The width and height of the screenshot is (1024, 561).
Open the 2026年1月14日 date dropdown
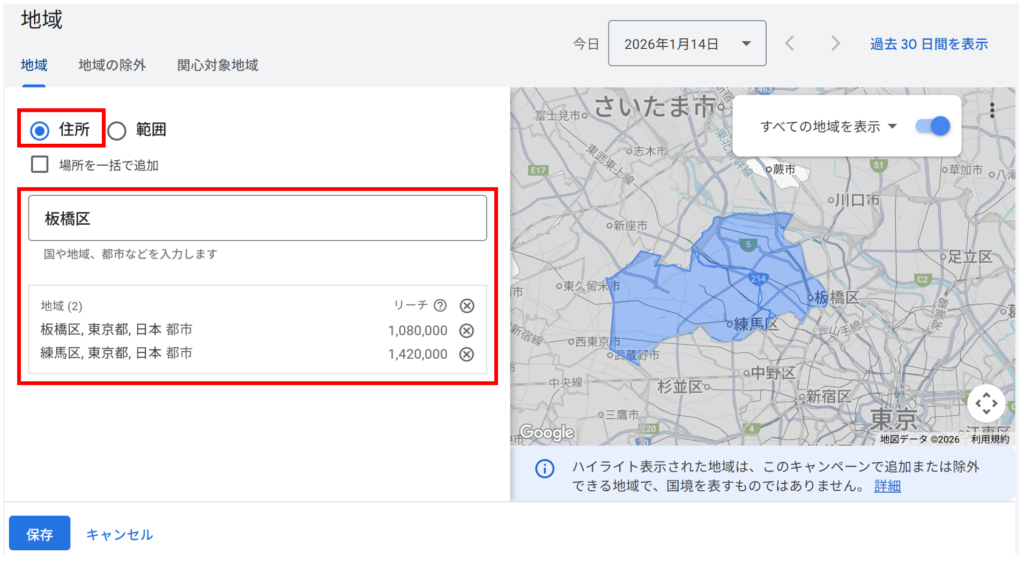point(686,44)
